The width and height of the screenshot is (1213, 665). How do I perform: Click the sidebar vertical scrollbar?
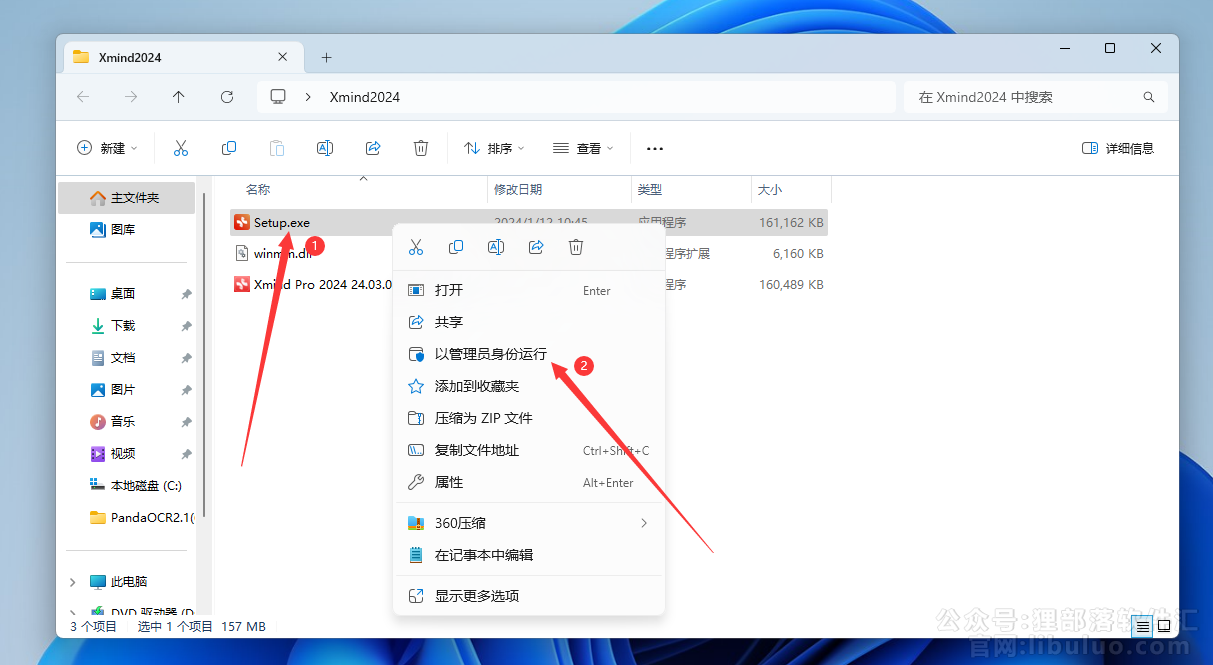click(203, 355)
